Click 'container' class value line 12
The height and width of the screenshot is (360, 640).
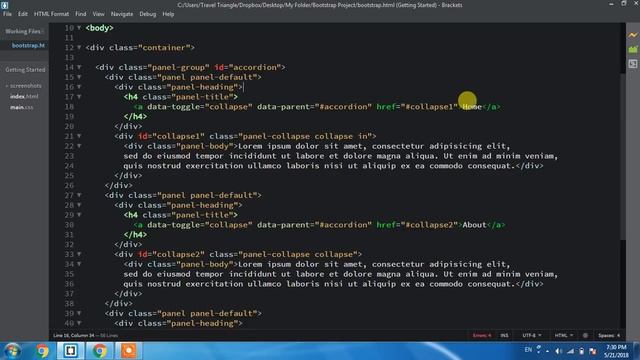click(164, 48)
